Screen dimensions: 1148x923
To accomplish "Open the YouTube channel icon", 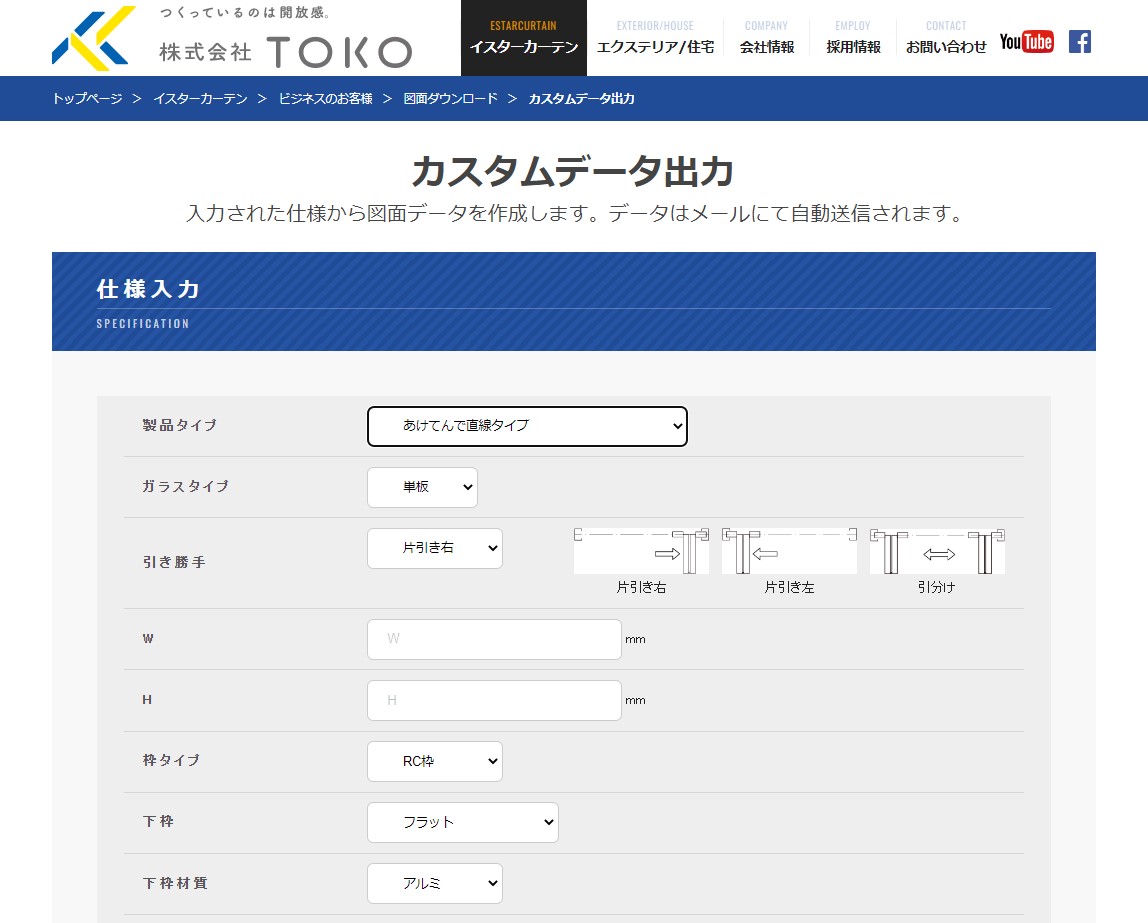I will tap(1026, 42).
